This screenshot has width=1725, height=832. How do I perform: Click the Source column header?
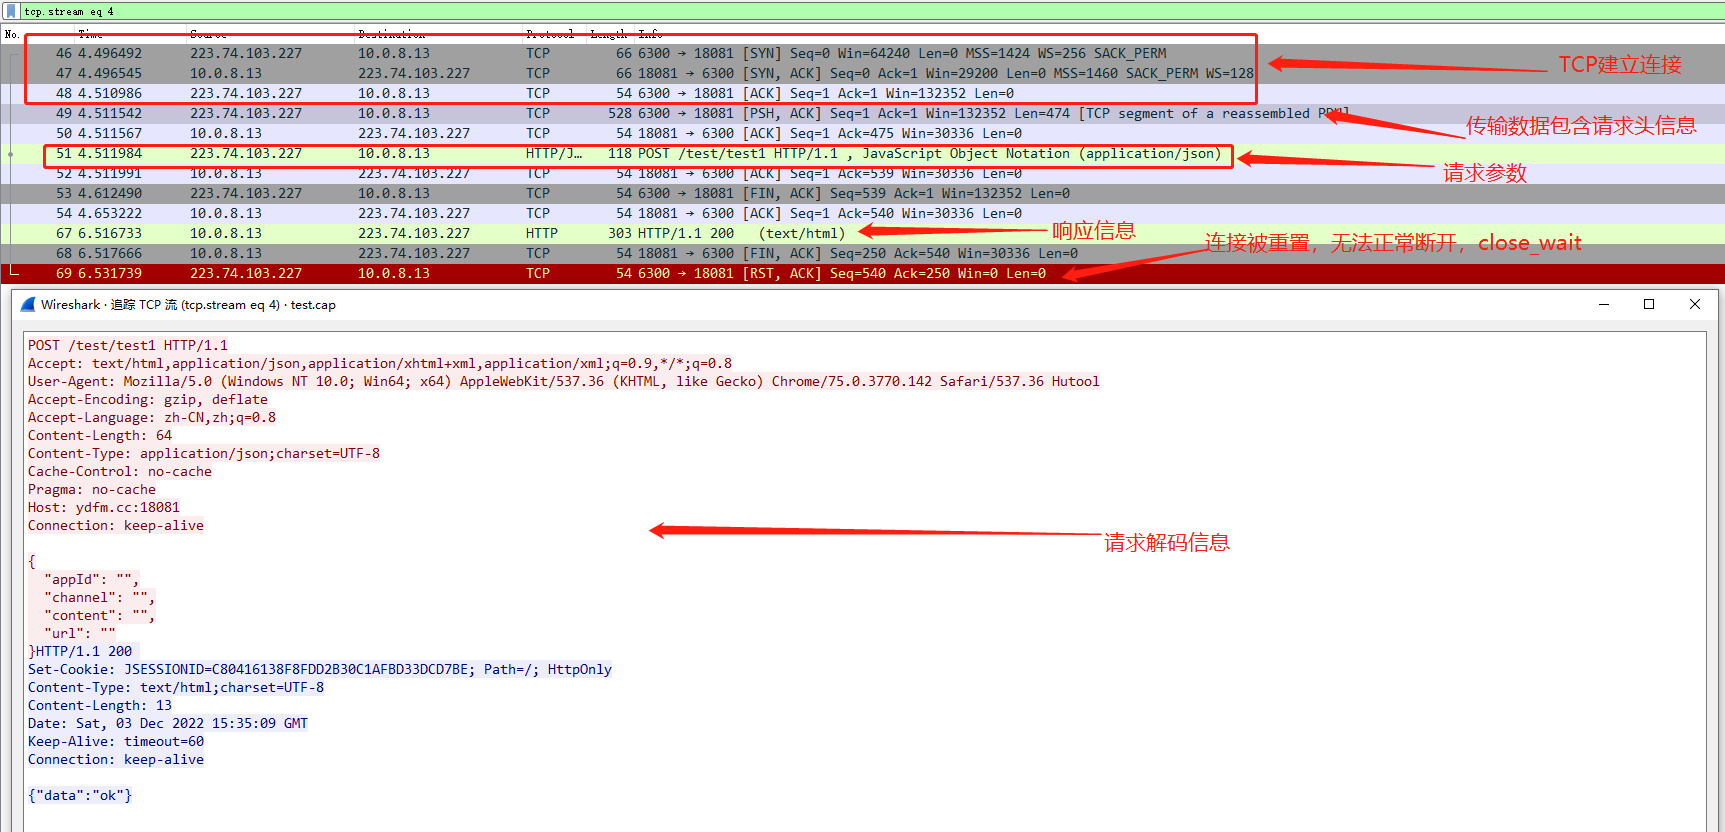pyautogui.click(x=208, y=34)
